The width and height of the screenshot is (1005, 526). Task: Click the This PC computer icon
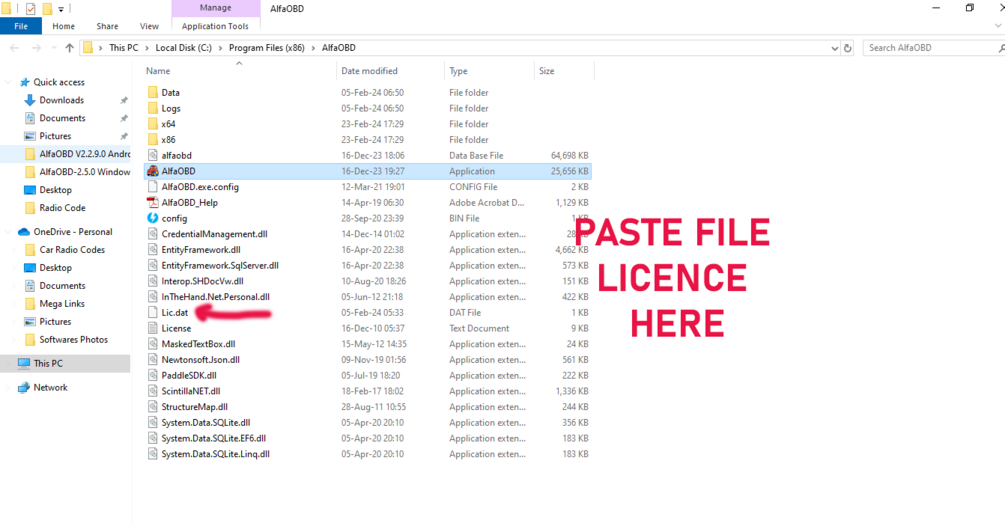pyautogui.click(x=24, y=363)
